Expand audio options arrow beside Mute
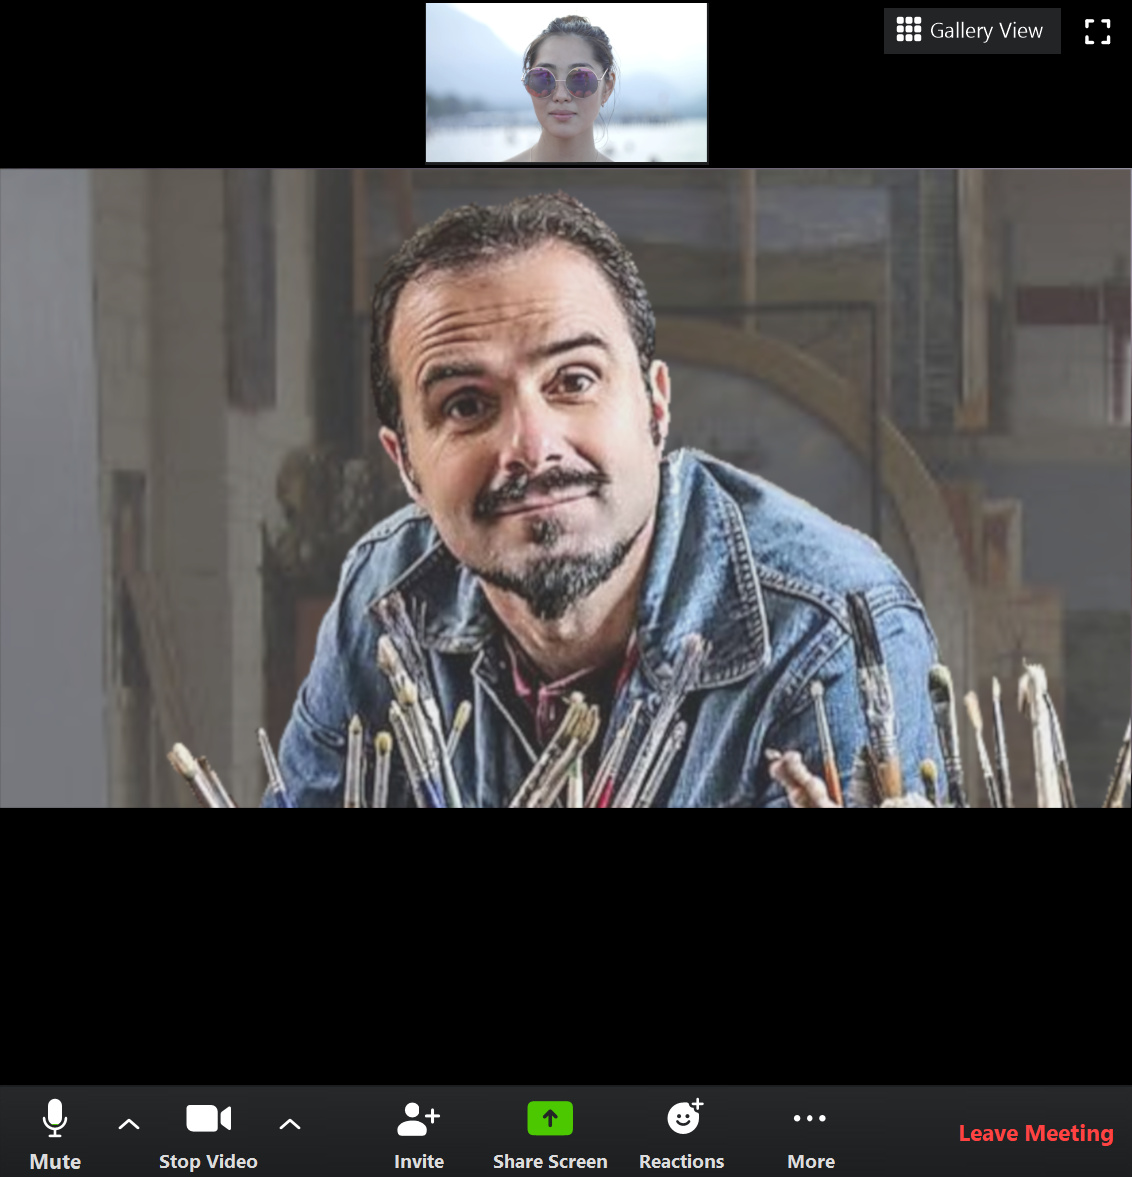 (x=129, y=1124)
